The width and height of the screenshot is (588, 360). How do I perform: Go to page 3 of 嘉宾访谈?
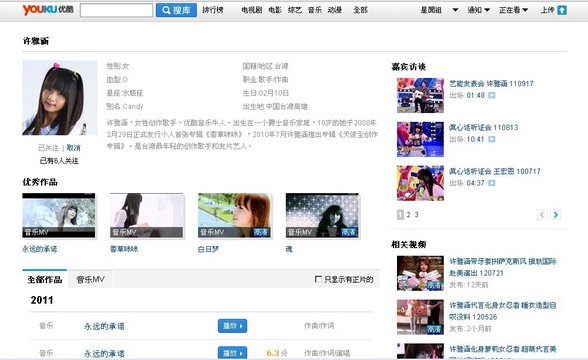point(416,214)
